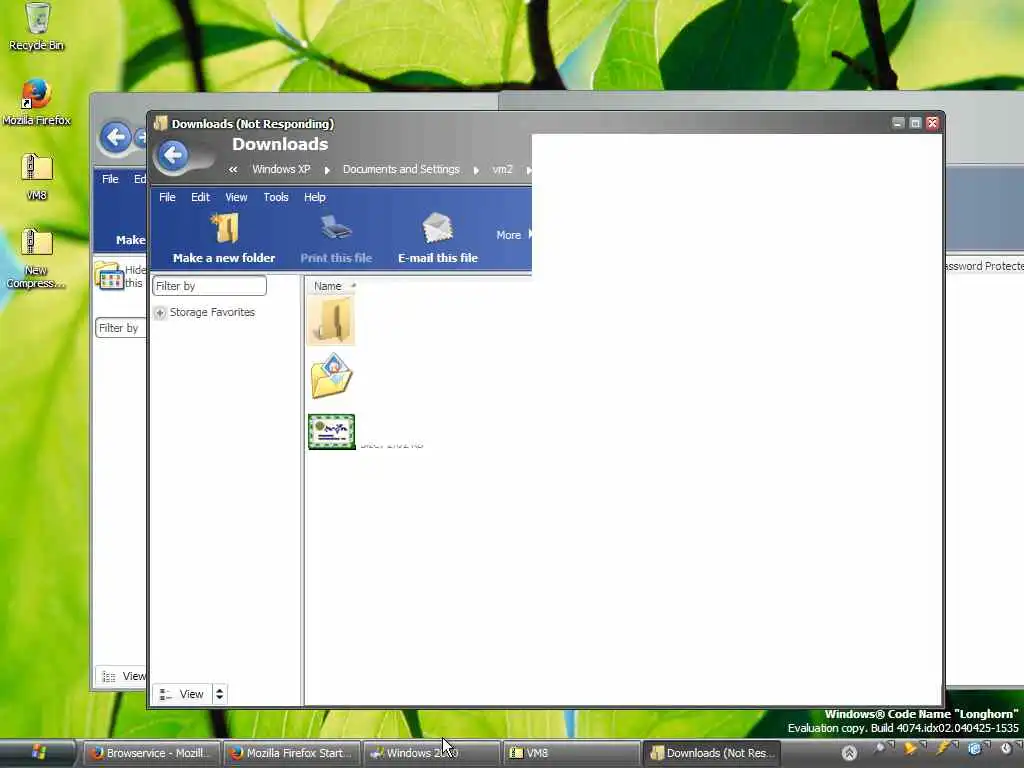Open the More tasks arrow
The width and height of the screenshot is (1024, 768).
click(529, 234)
